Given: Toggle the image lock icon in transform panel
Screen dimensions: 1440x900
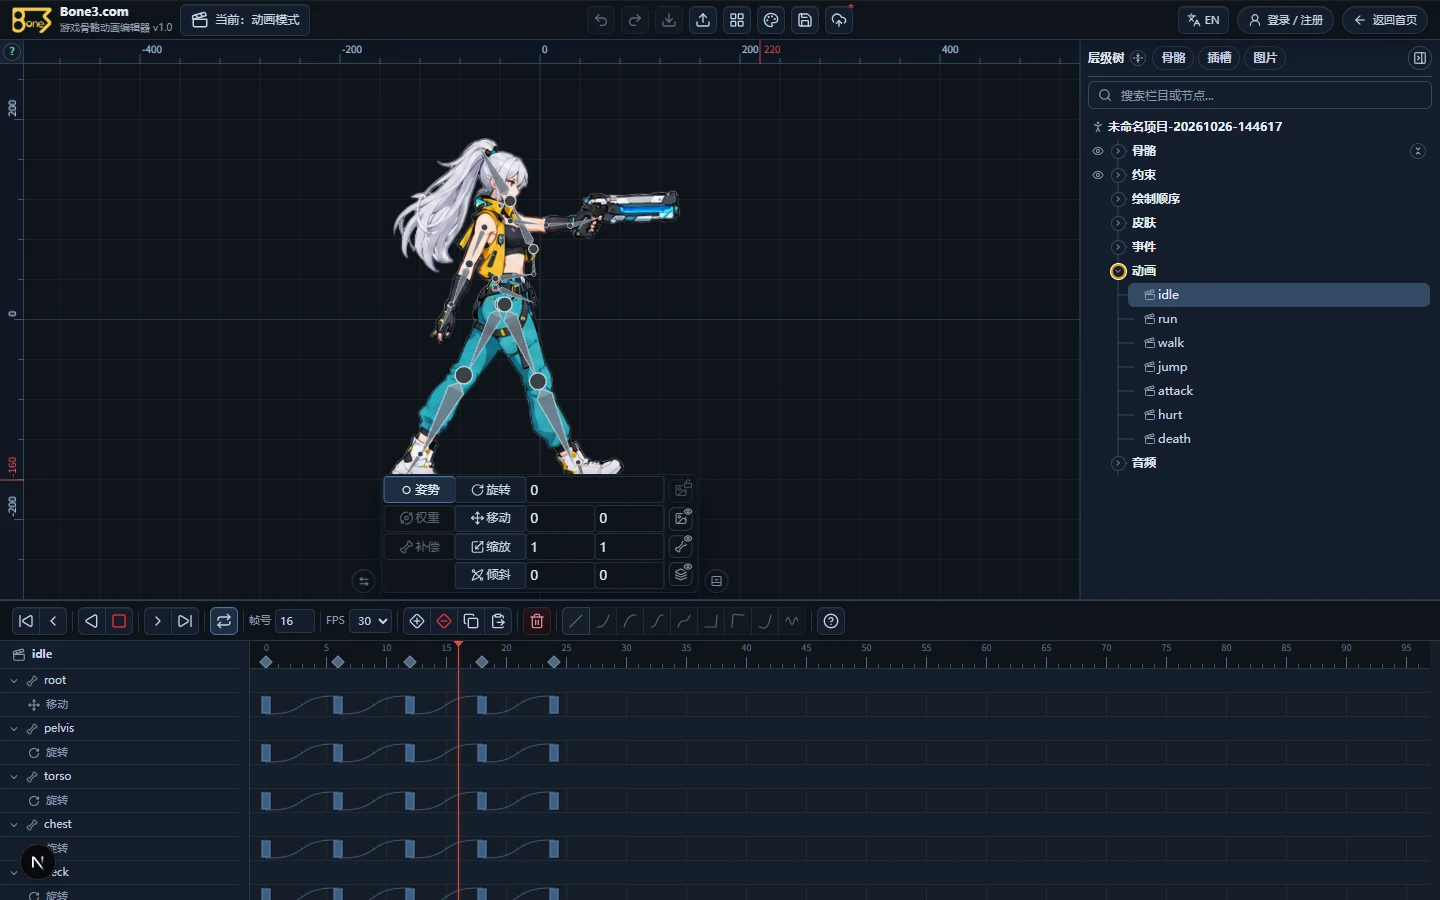Looking at the screenshot, I should coord(682,490).
